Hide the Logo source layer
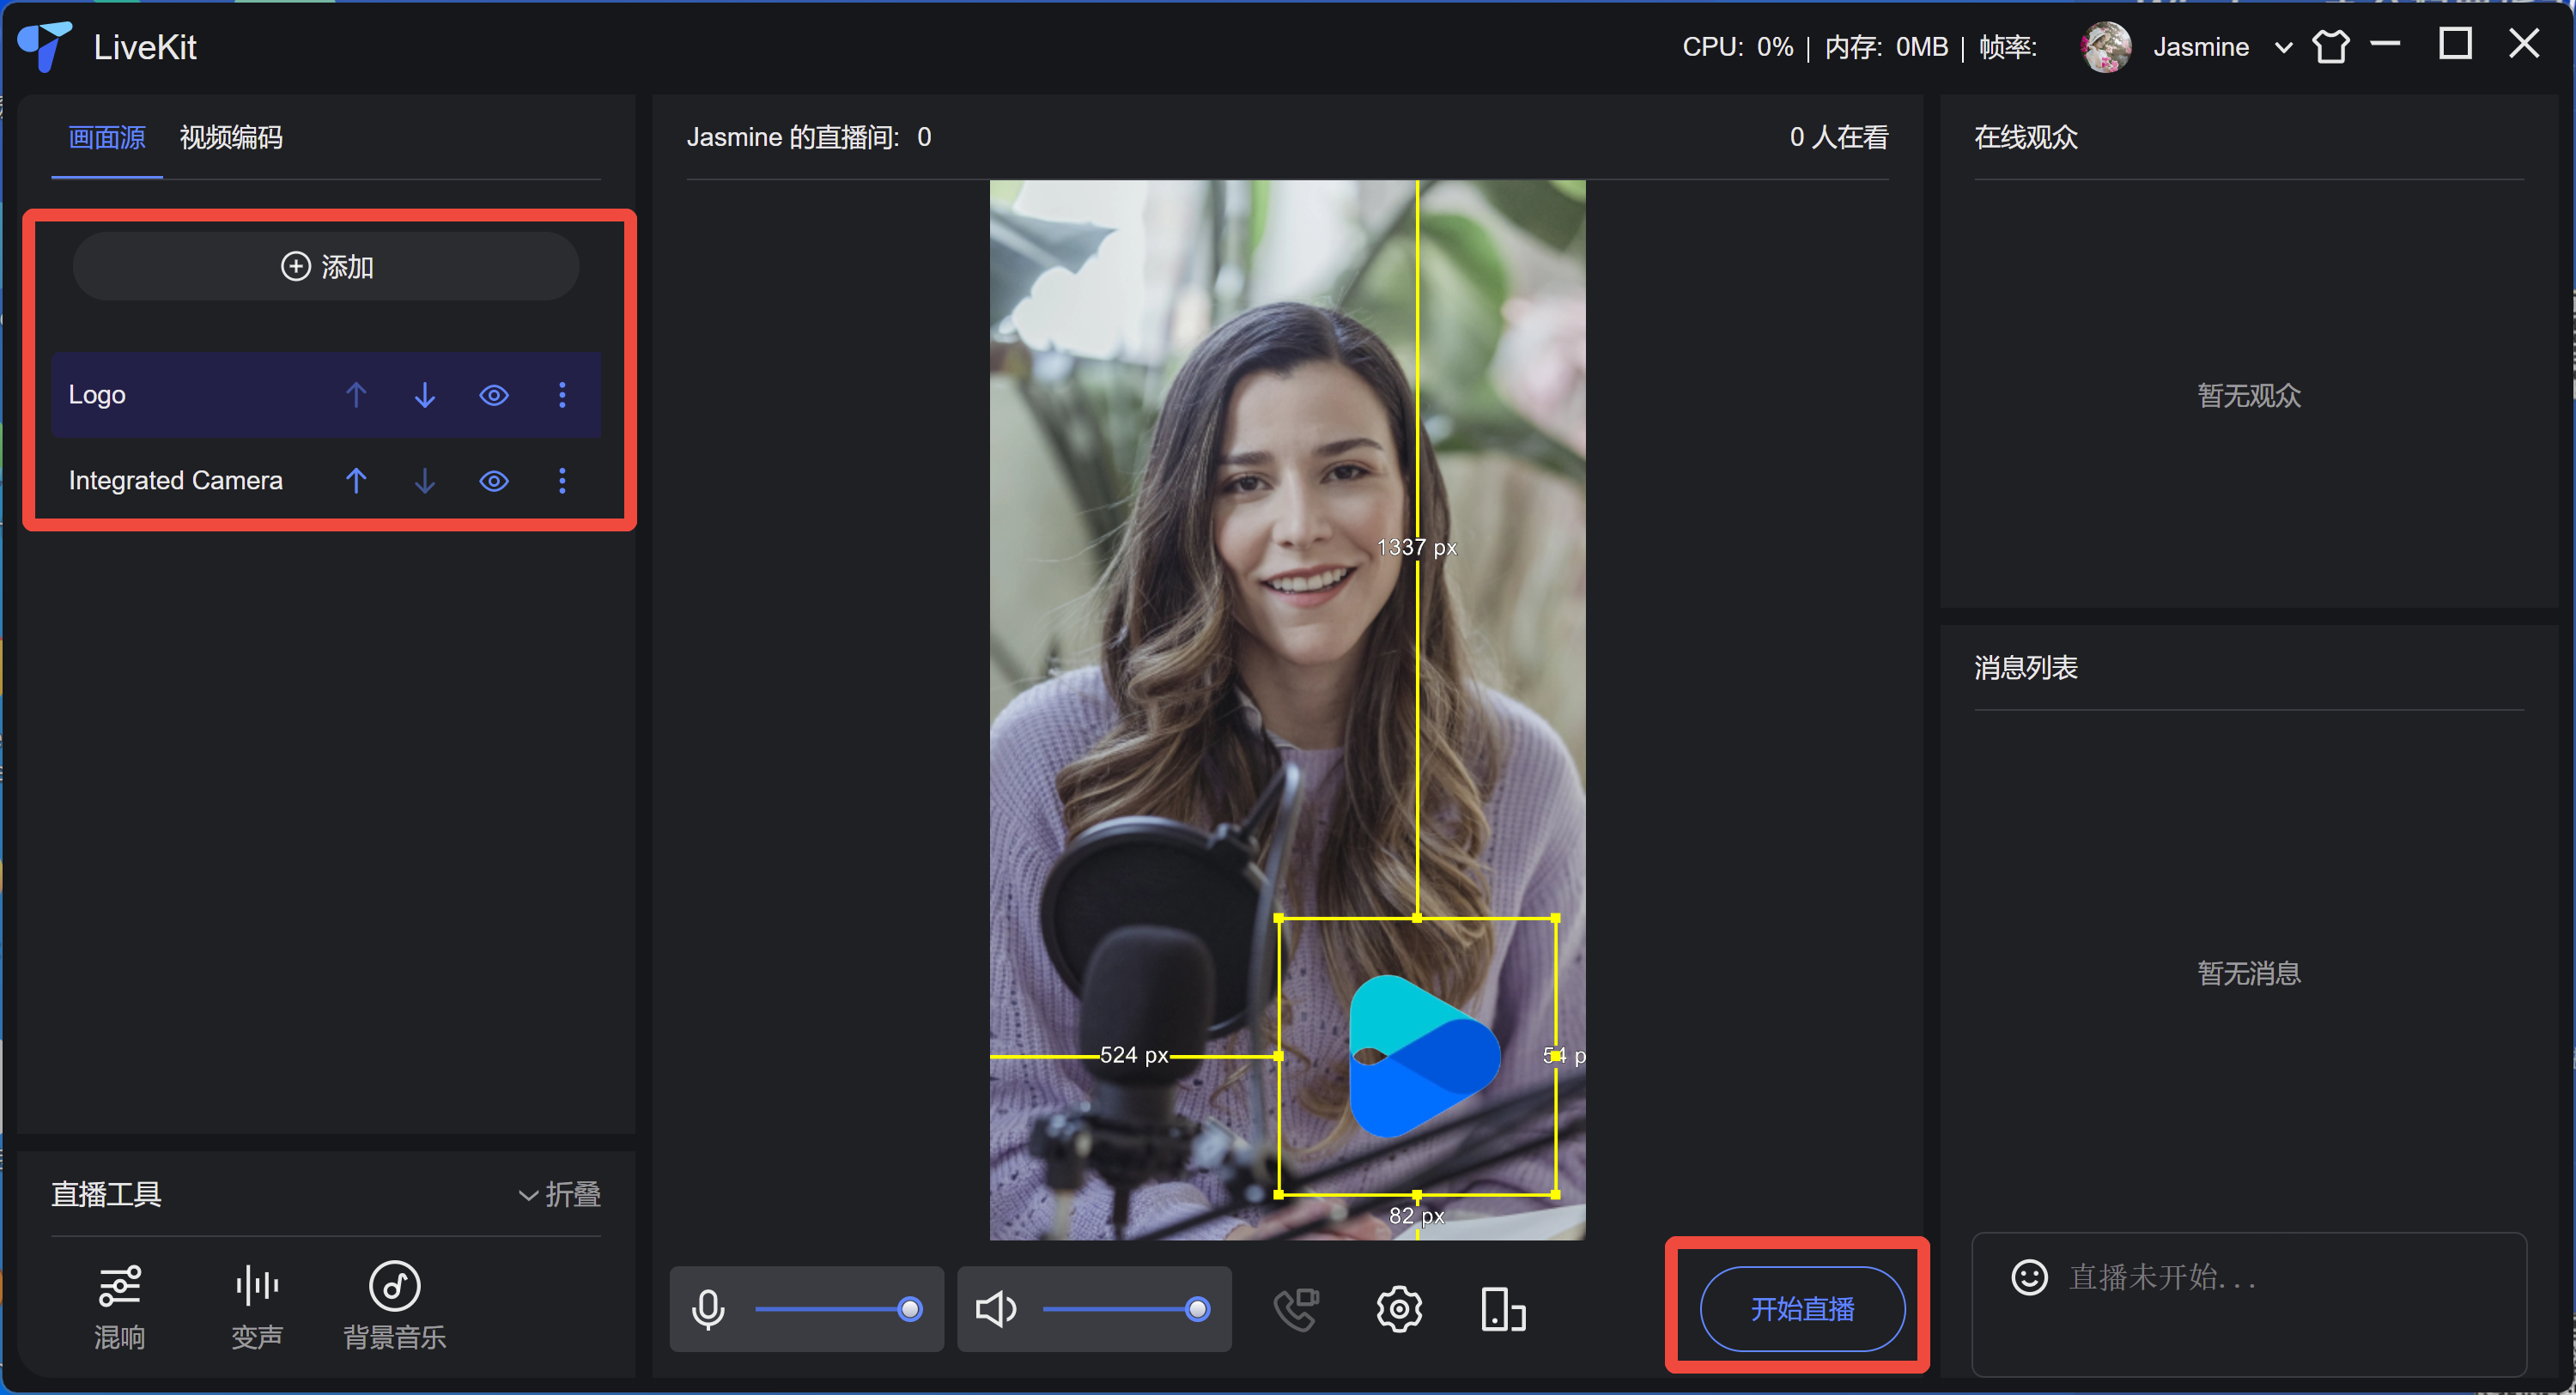2576x1395 pixels. click(x=494, y=395)
